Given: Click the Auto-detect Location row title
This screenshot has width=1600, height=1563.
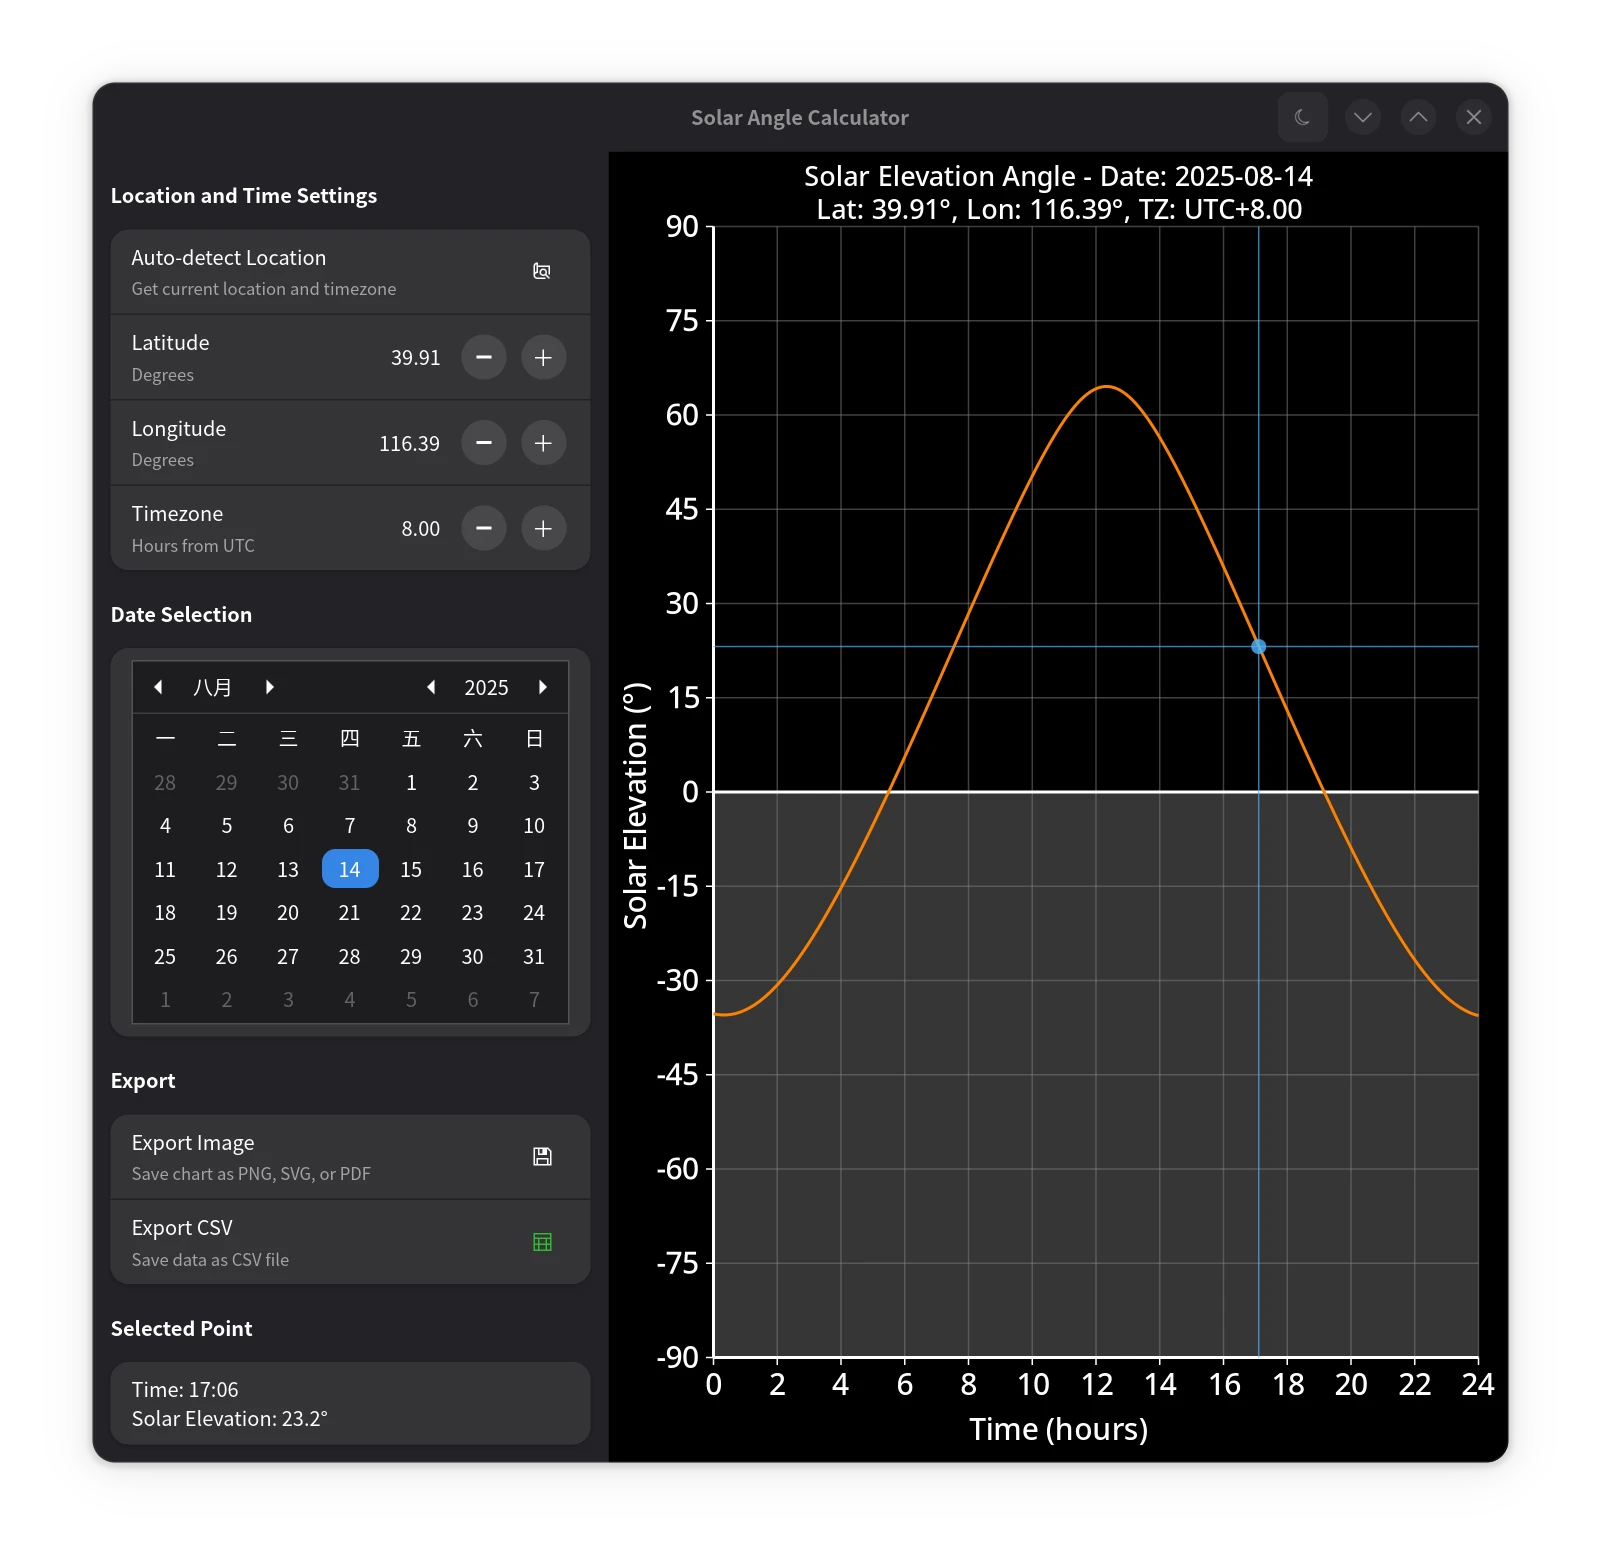Looking at the screenshot, I should 229,258.
